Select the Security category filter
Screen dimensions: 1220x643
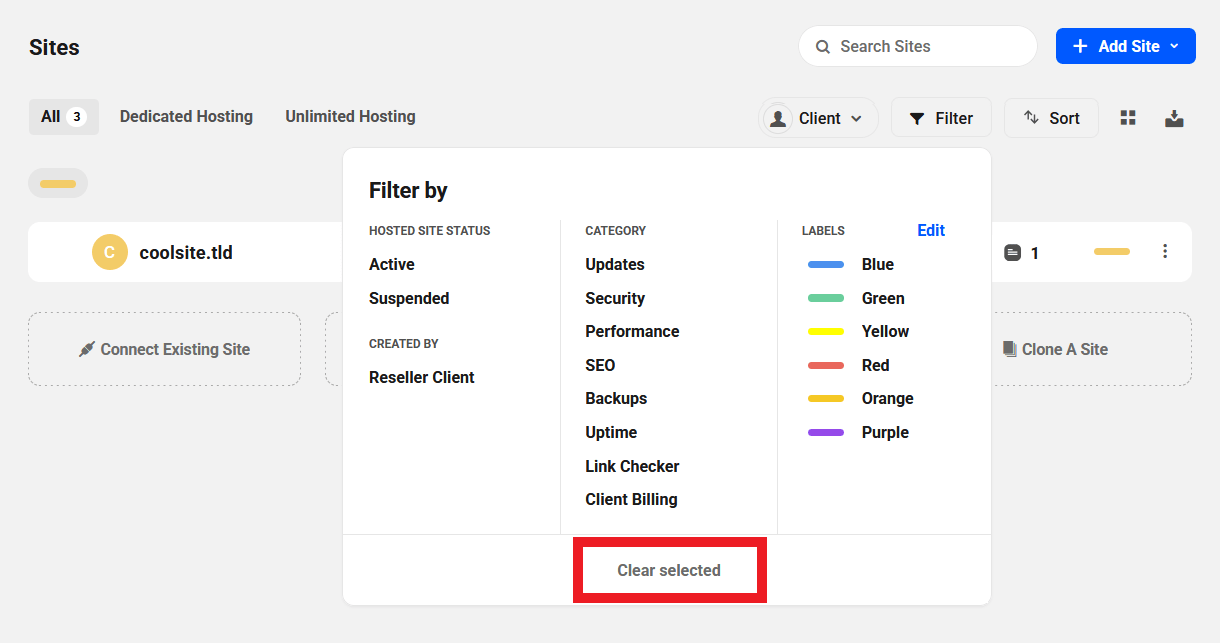615,298
